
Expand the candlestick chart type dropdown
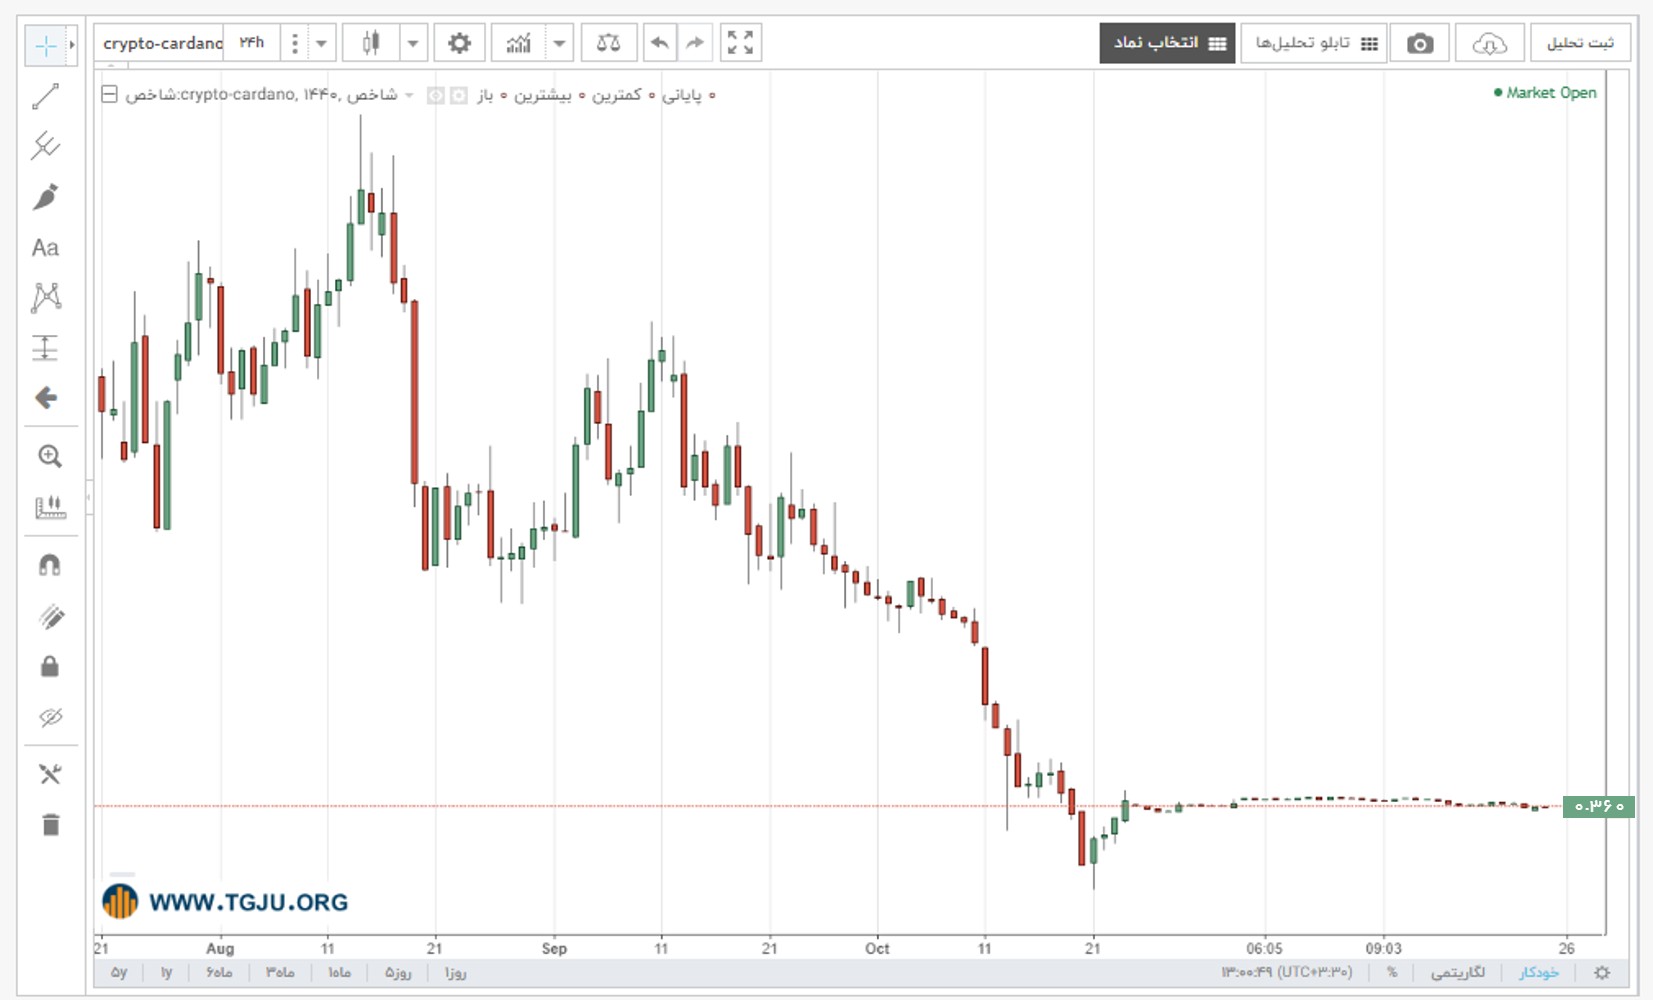(413, 43)
